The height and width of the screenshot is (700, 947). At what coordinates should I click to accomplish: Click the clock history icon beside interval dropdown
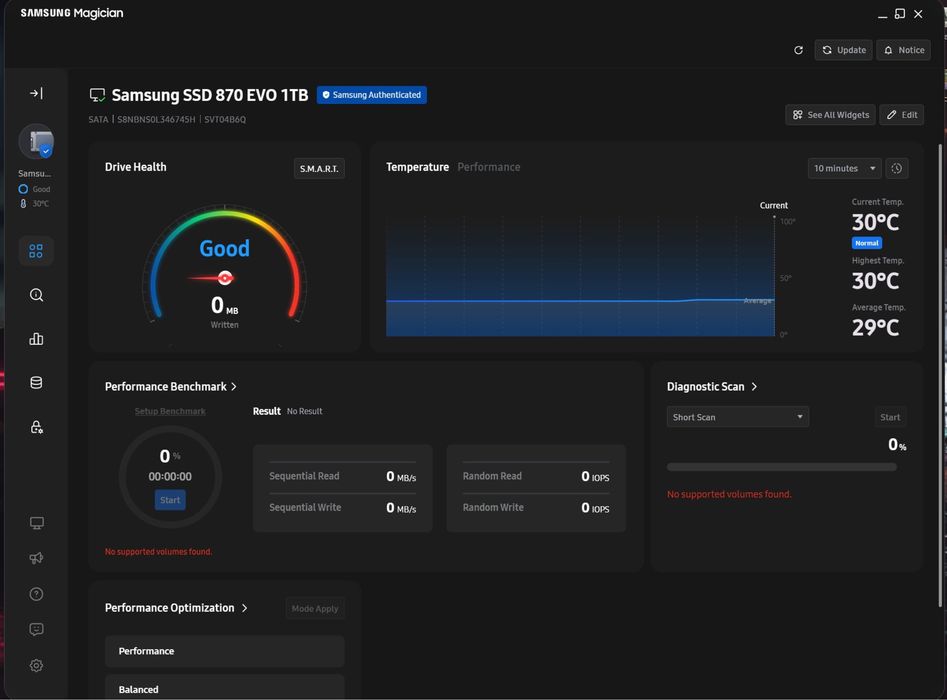(897, 169)
